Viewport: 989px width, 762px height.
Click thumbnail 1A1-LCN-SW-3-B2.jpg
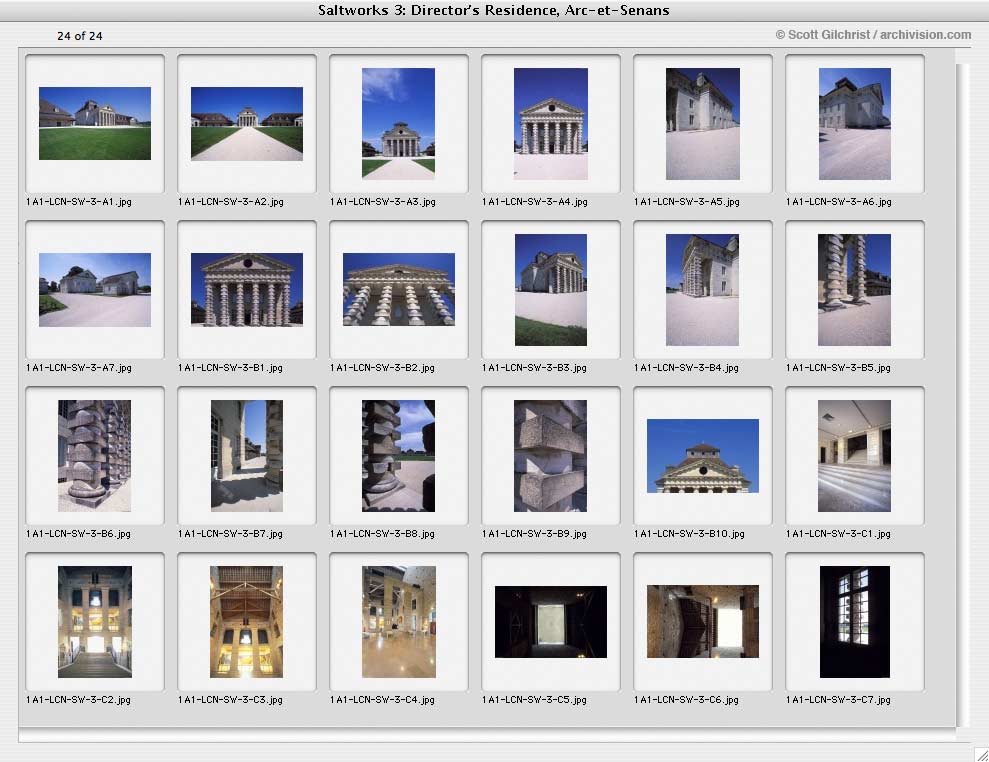click(x=399, y=290)
